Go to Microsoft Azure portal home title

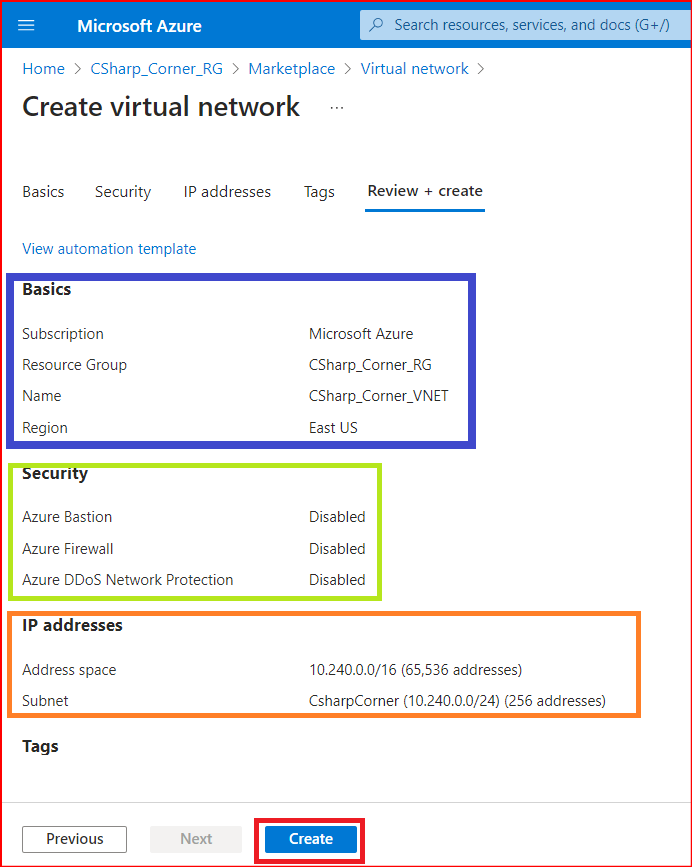pyautogui.click(x=139, y=26)
